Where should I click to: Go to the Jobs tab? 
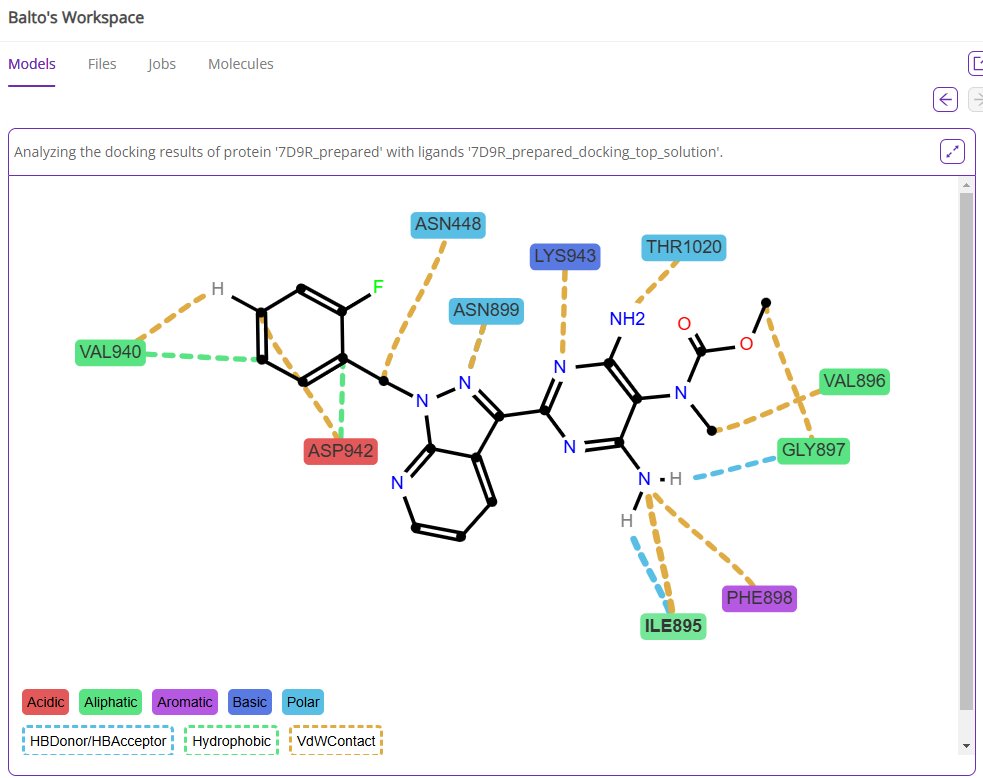pos(162,64)
